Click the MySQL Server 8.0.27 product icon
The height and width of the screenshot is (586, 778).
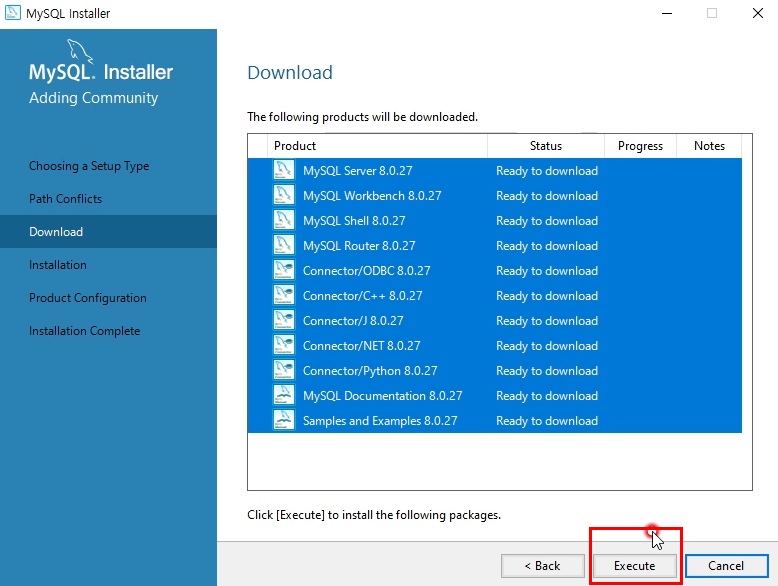[284, 170]
